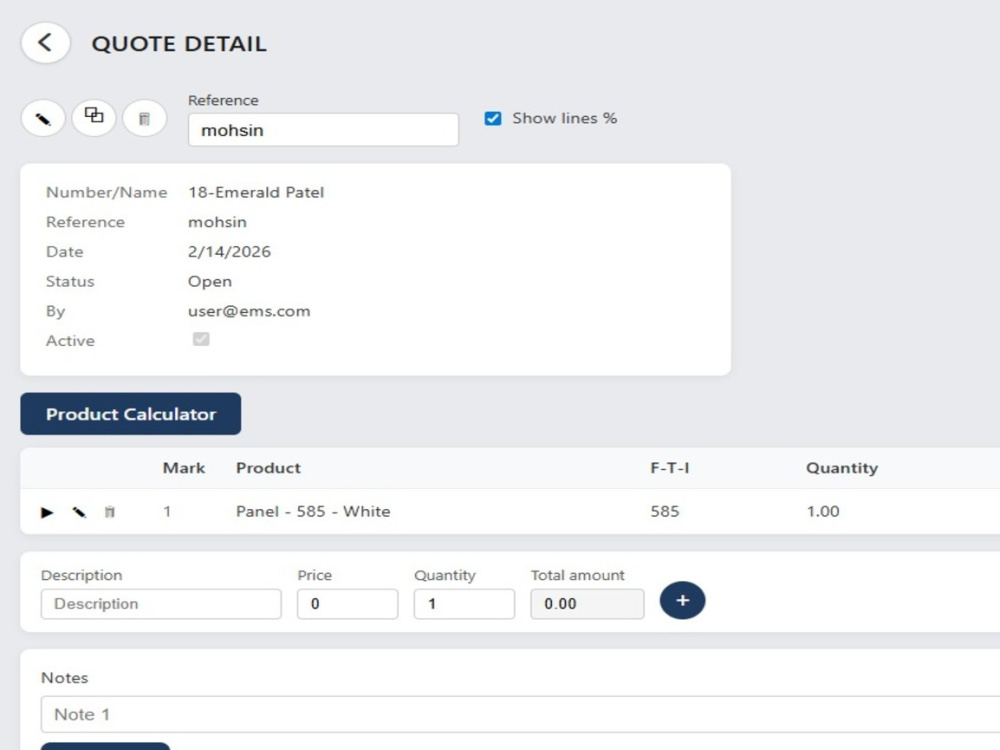Viewport: 1000px width, 750px height.
Task: Click the QUOTE DETAIL heading
Action: point(179,44)
